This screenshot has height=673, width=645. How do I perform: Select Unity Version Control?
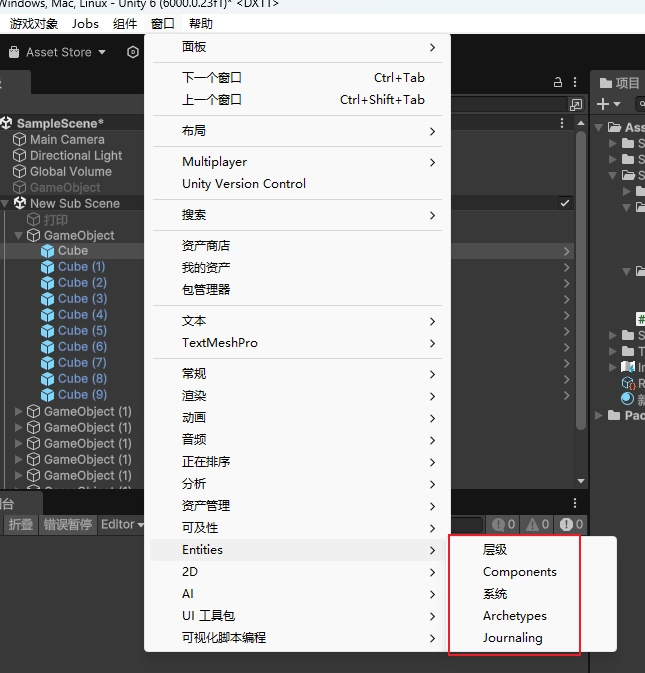click(297, 184)
